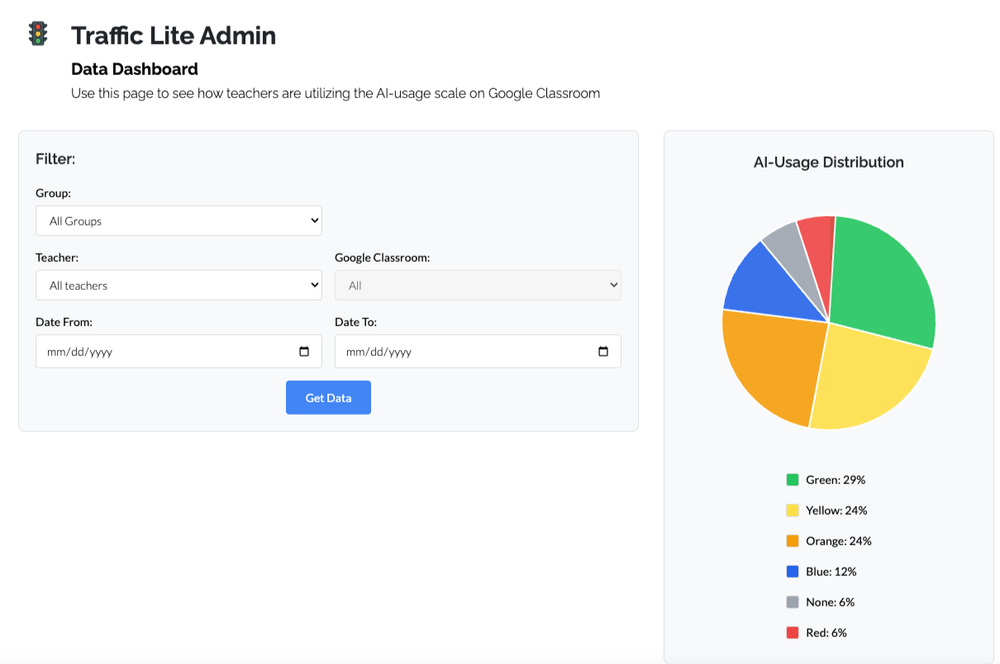Focus the Date From input field

coord(179,351)
